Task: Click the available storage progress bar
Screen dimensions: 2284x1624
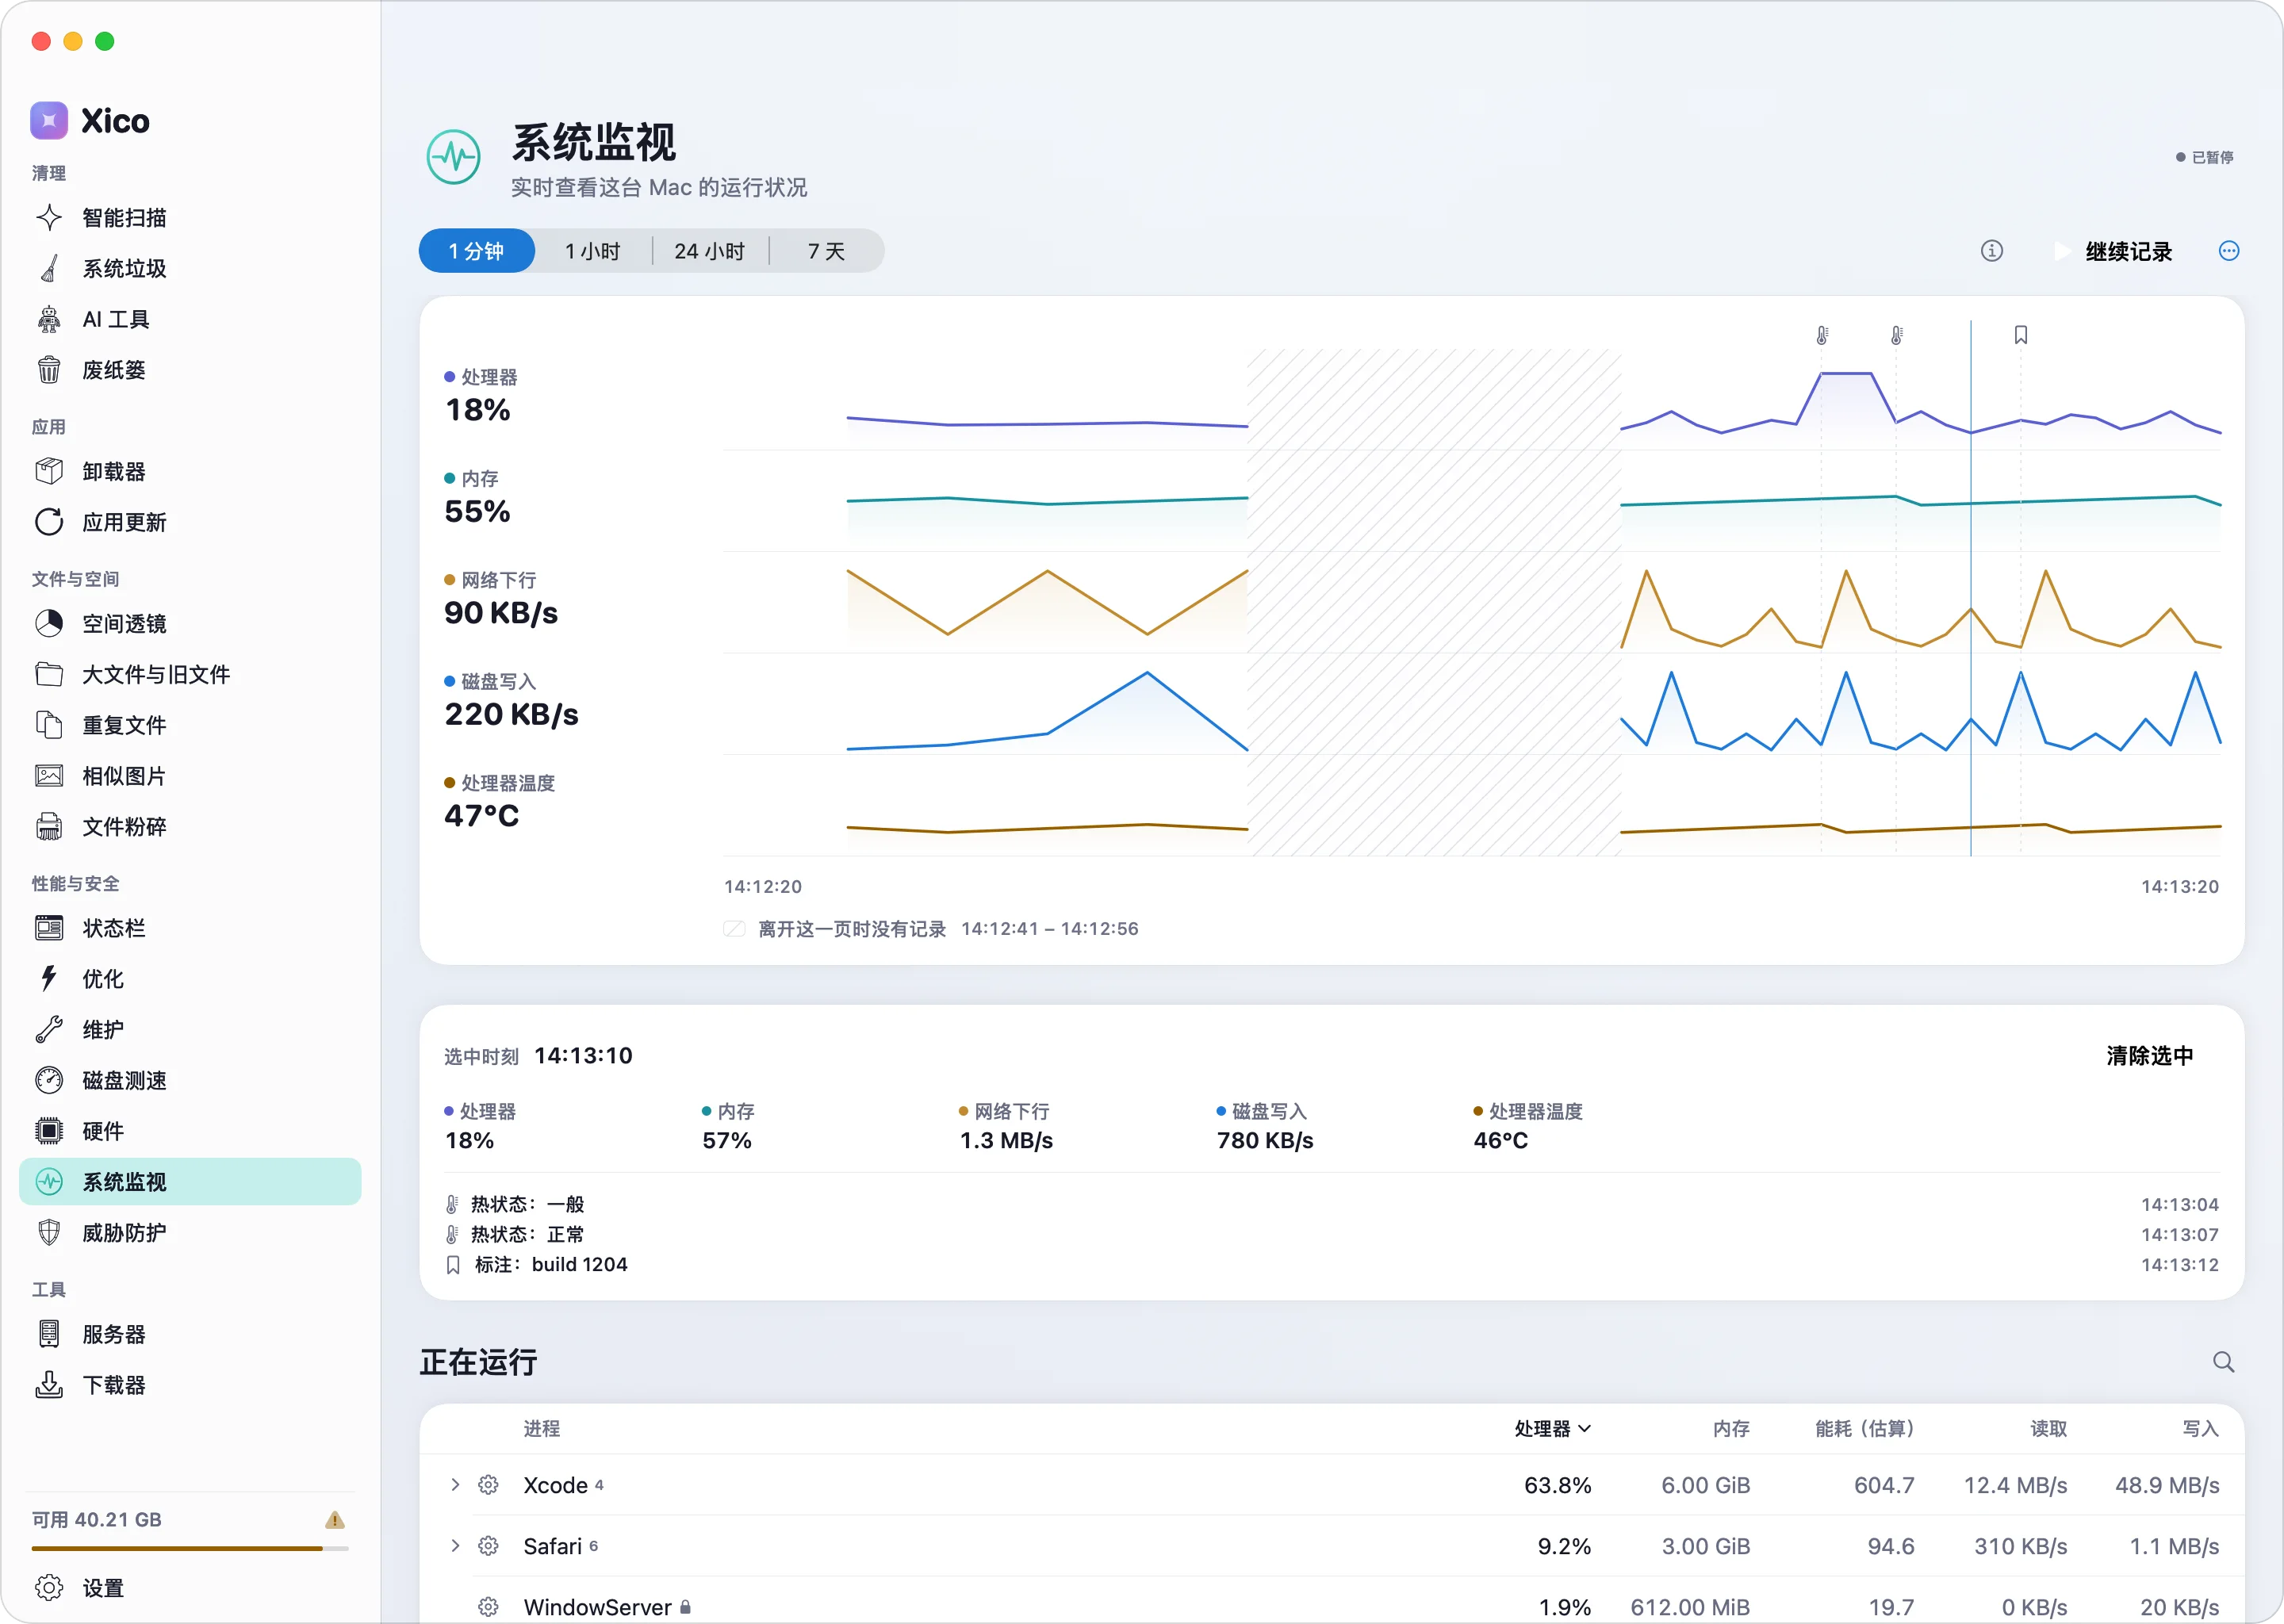Action: [x=190, y=1549]
